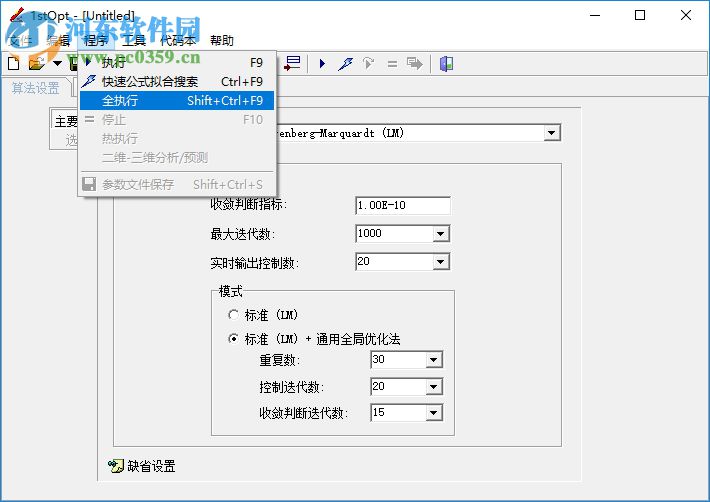Viewport: 710px width, 502px height.
Task: Click the grayed hot-run toolbar icon
Action: pos(369,63)
